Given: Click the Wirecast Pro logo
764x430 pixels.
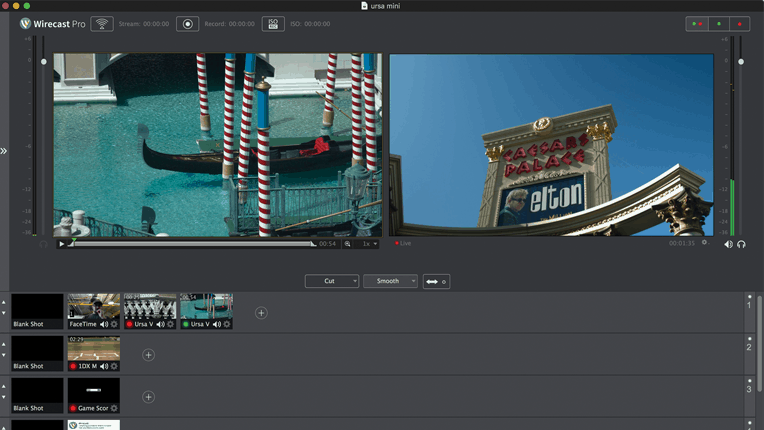Looking at the screenshot, I should pyautogui.click(x=53, y=24).
